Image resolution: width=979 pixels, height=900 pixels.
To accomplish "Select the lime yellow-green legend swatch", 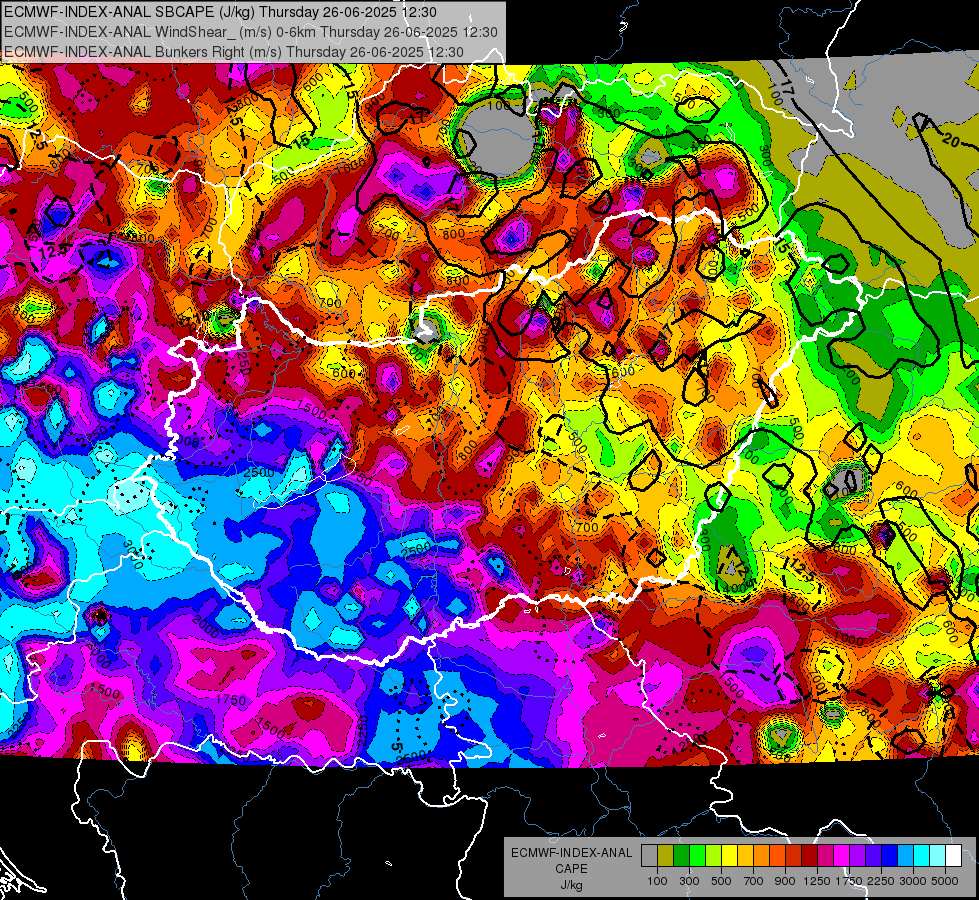I will click(714, 855).
